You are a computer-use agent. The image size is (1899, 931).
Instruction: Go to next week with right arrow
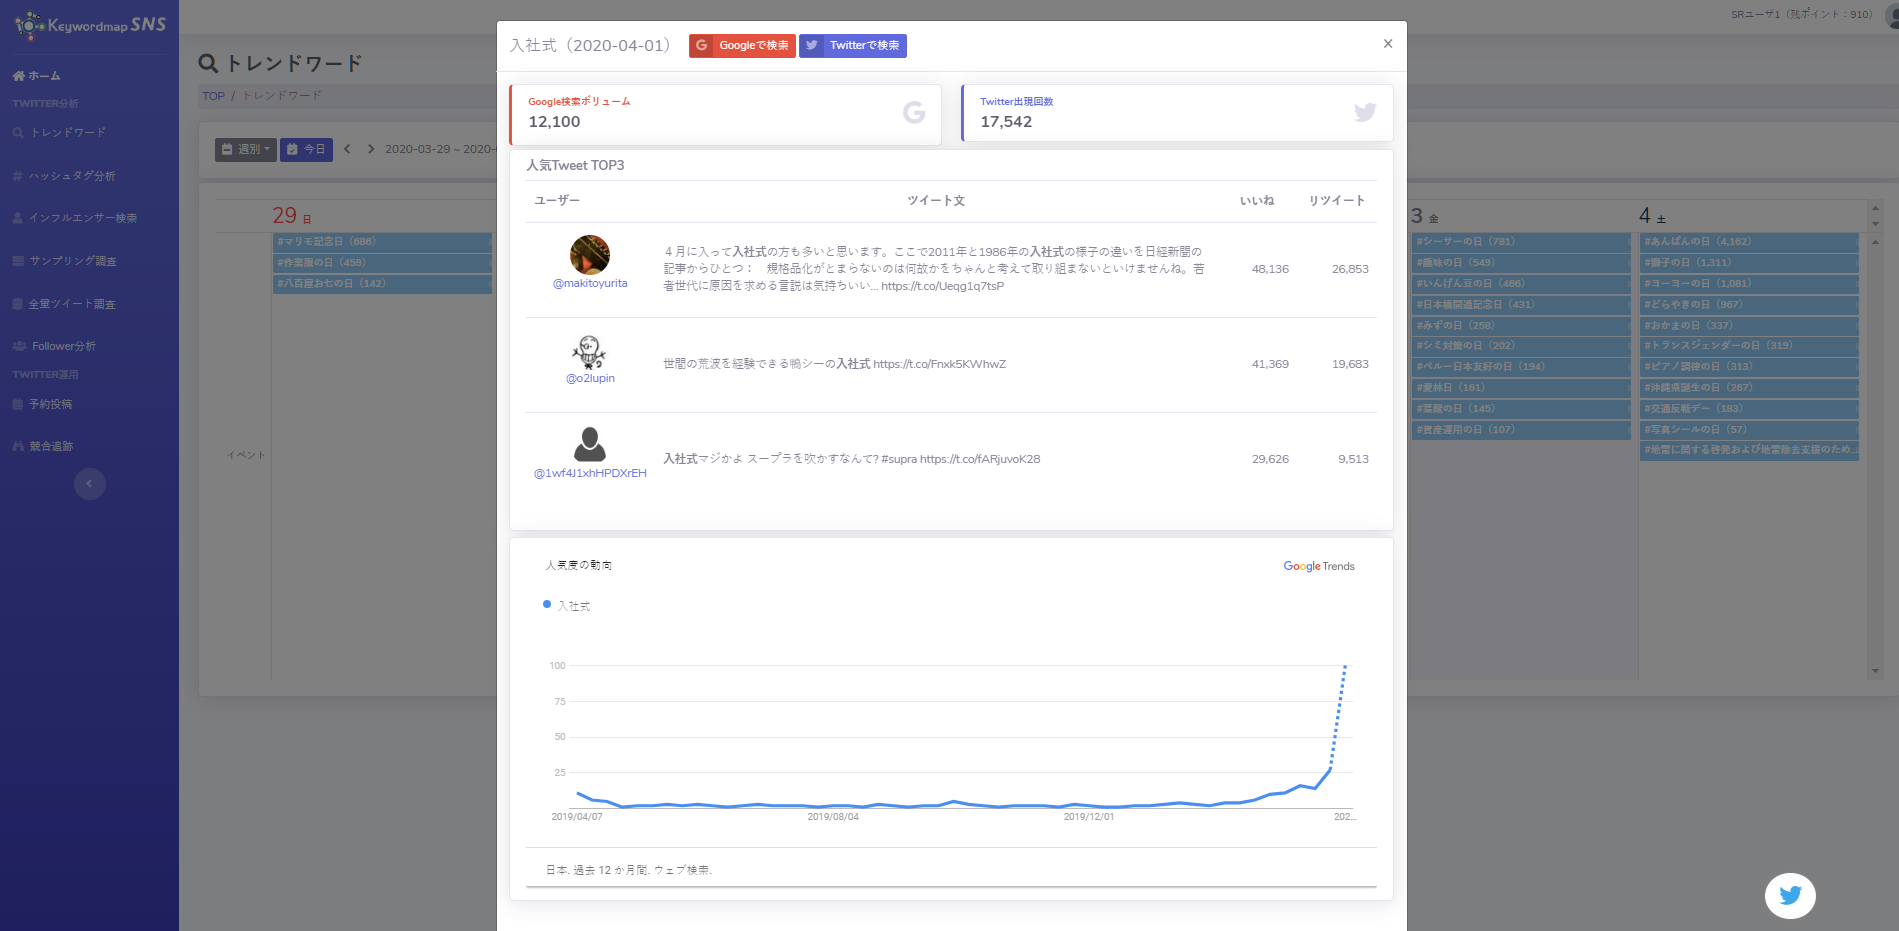click(371, 149)
